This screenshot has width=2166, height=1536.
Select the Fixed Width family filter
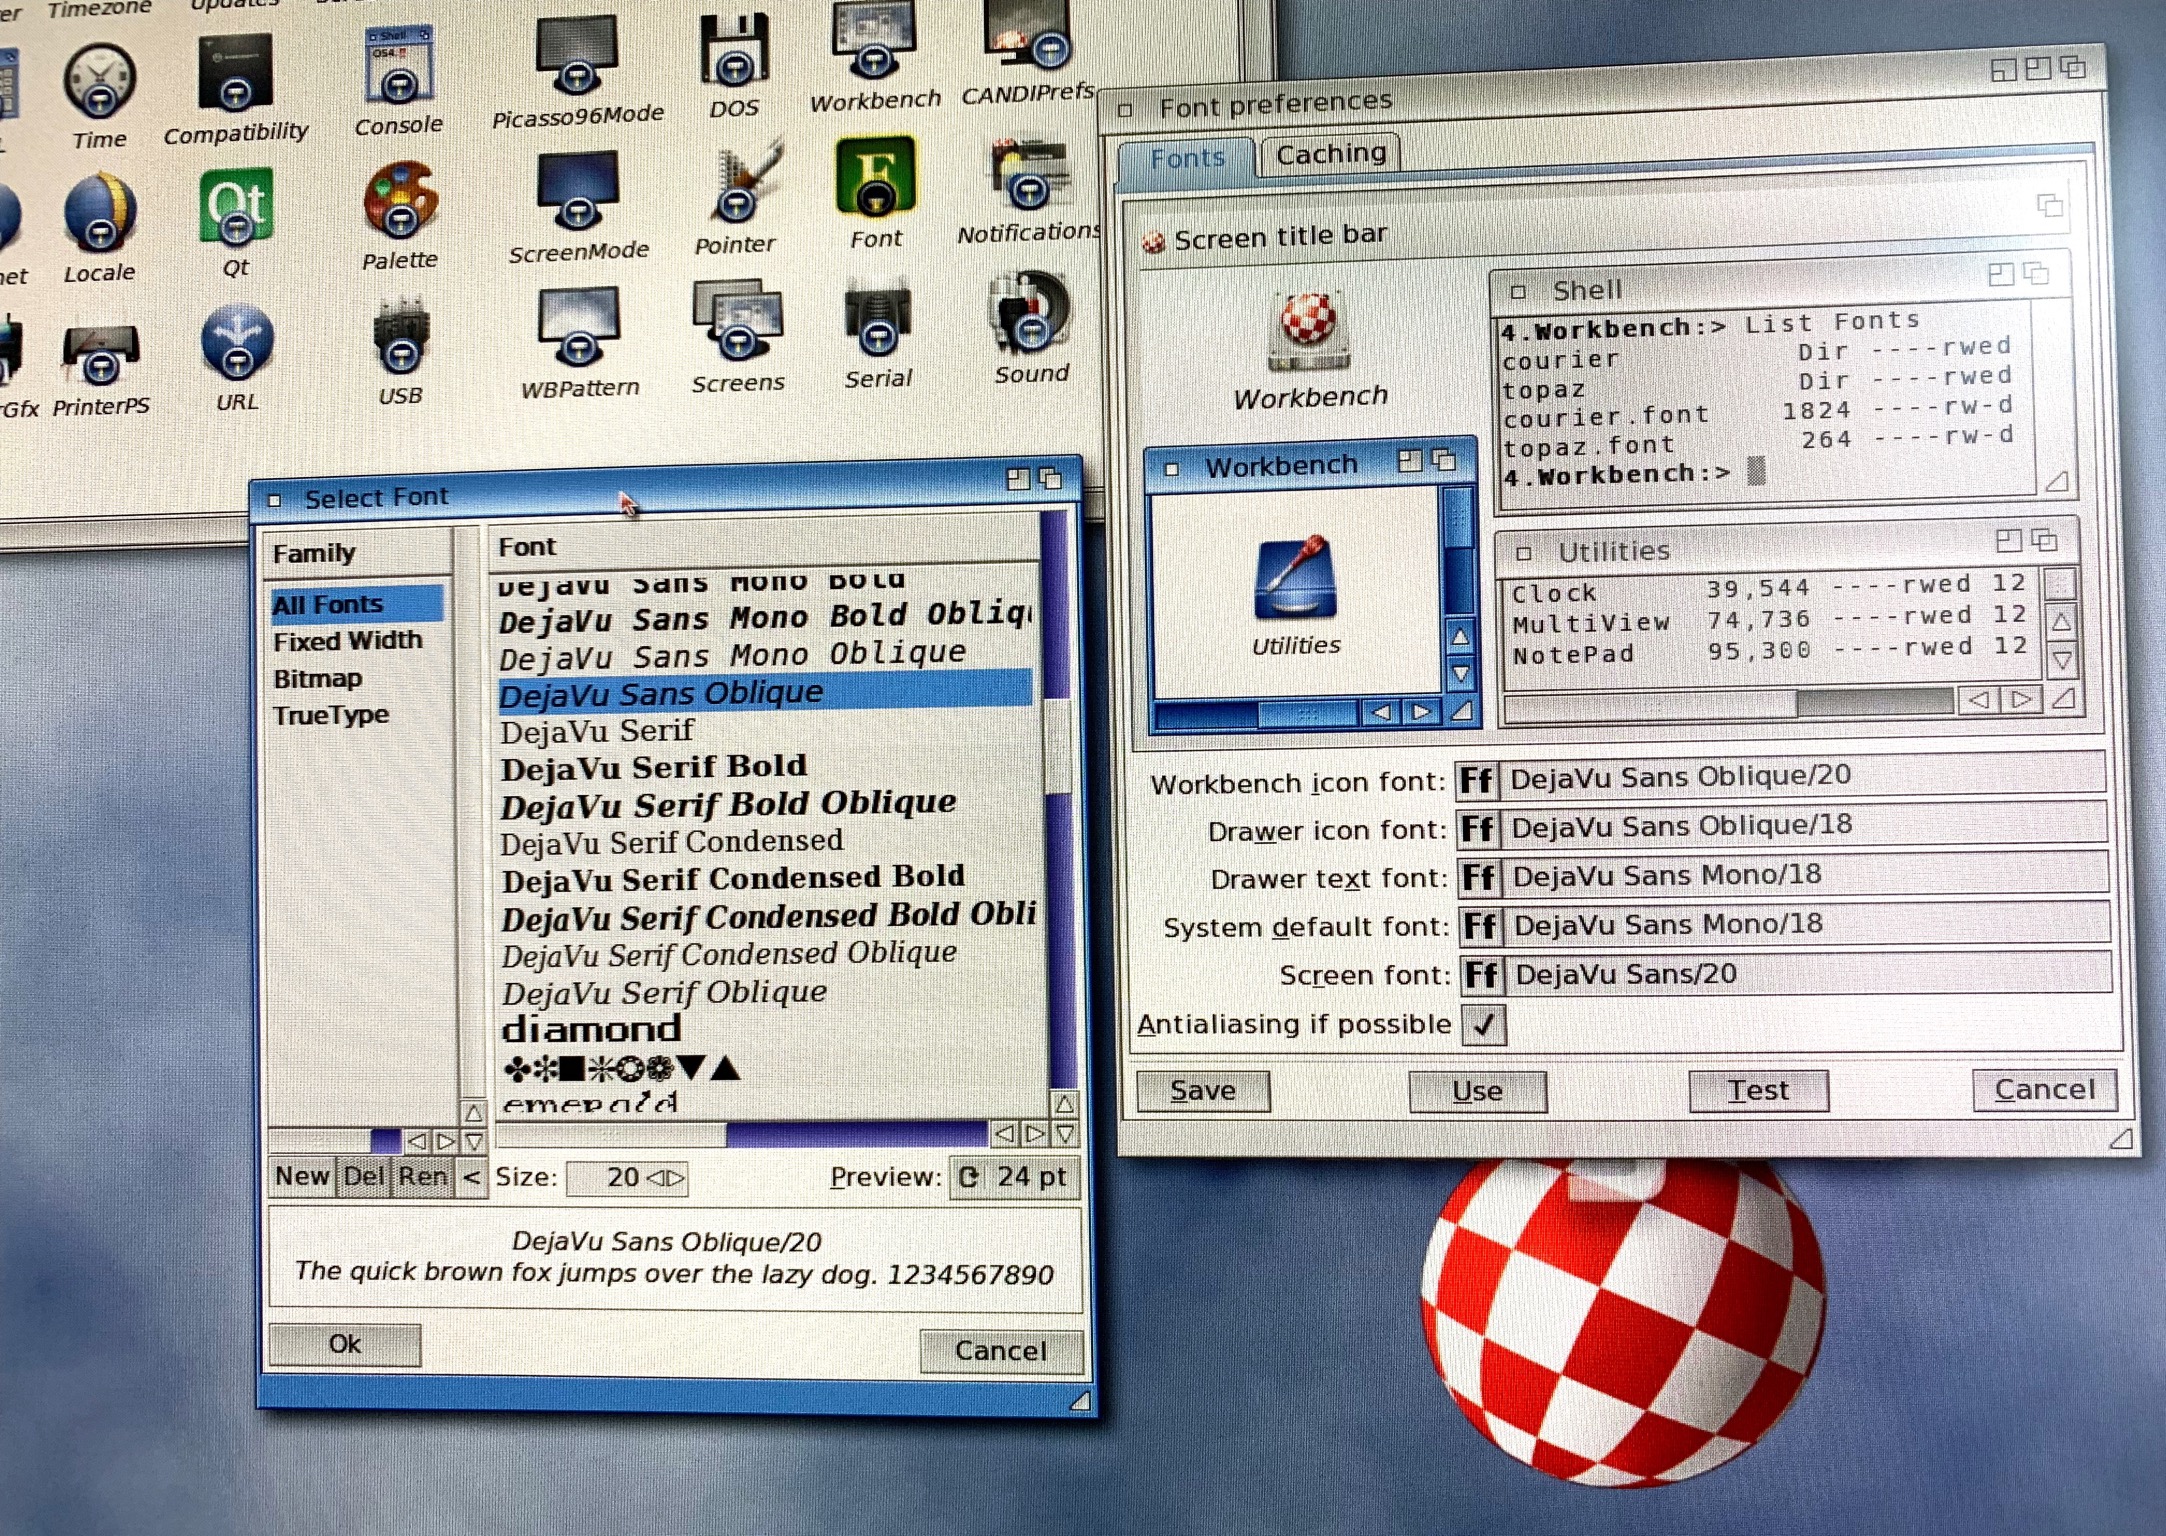pos(347,641)
